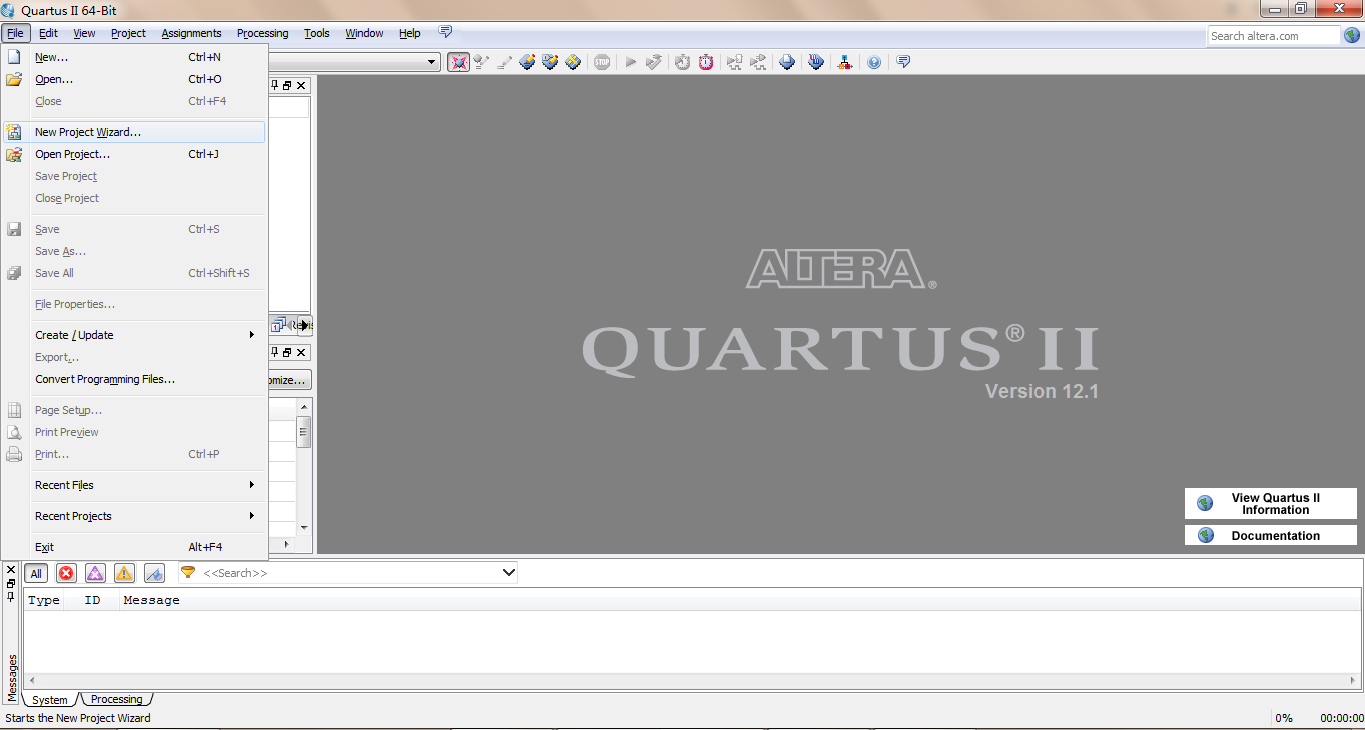The image size is (1365, 730).
Task: Switch to the Processing messages tab
Action: (x=114, y=699)
